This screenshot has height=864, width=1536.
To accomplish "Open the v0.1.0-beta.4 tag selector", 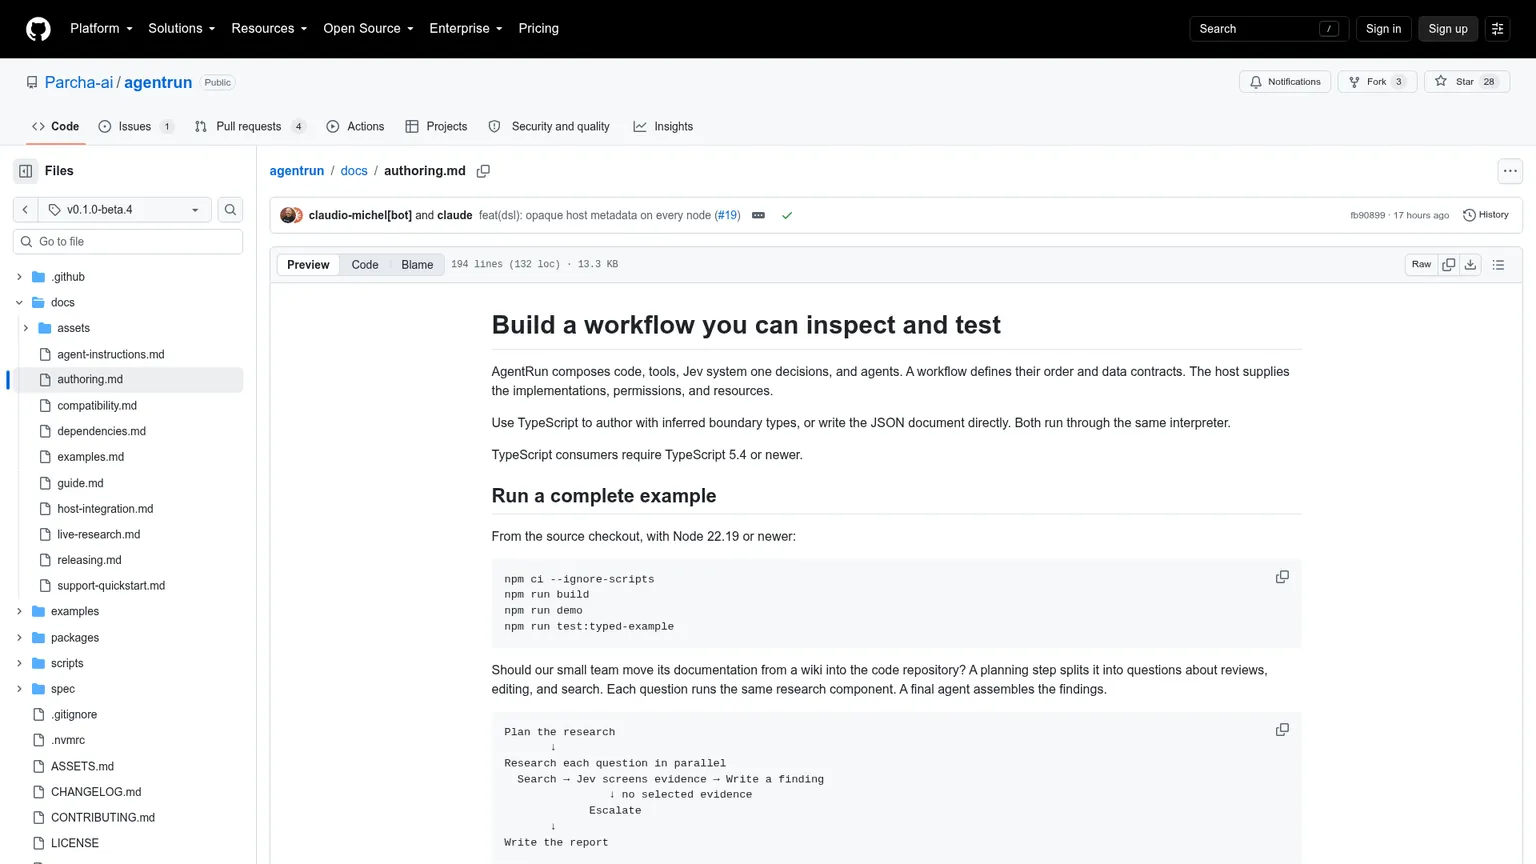I will pyautogui.click(x=125, y=210).
